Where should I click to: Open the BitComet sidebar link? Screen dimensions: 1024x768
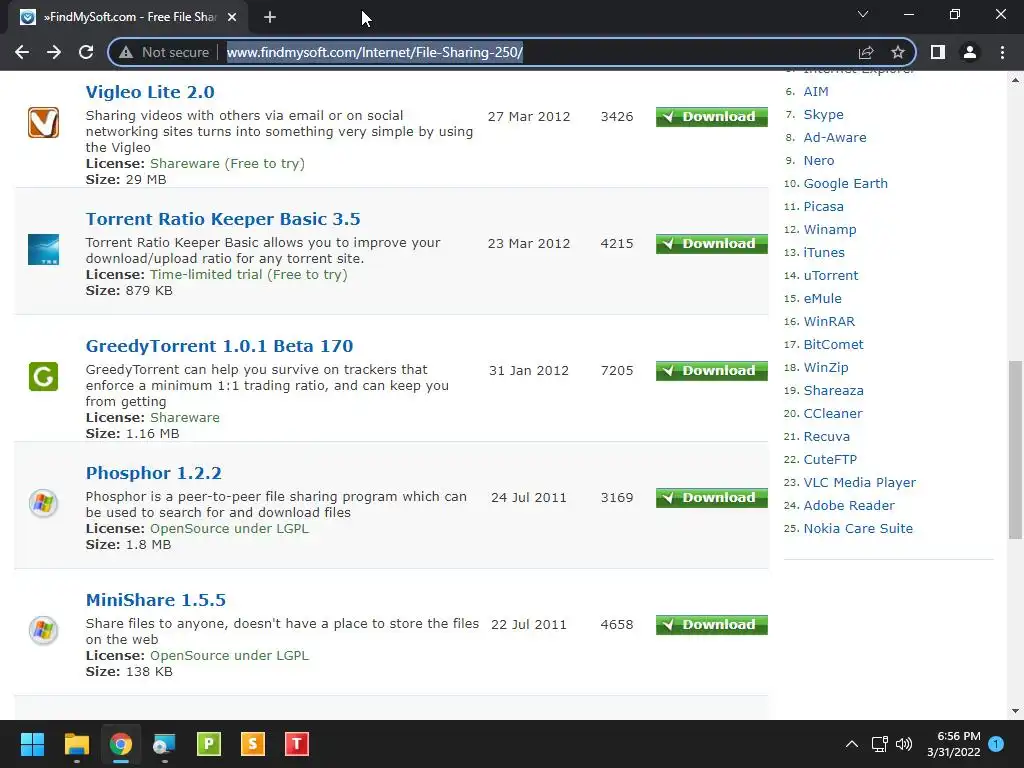pyautogui.click(x=833, y=344)
